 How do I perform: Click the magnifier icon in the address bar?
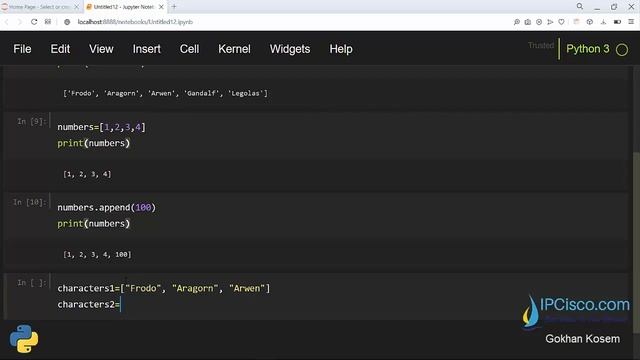(x=516, y=22)
